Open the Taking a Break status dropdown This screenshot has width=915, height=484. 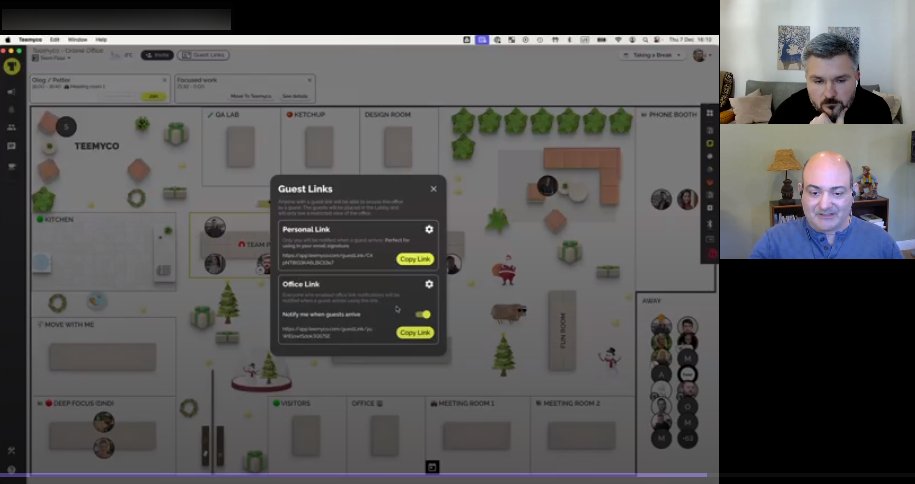click(x=652, y=55)
